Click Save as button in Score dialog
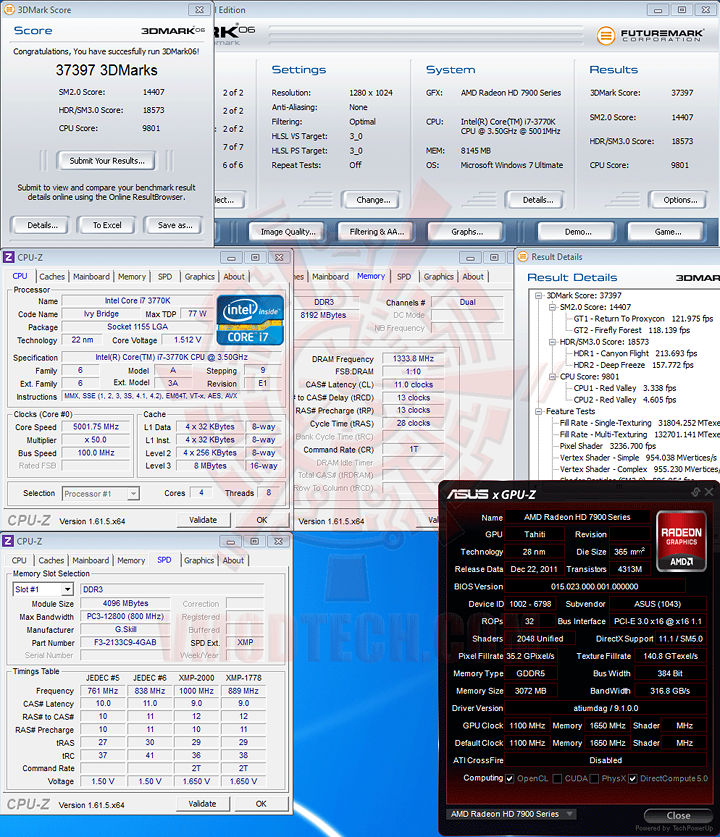Image resolution: width=720 pixels, height=837 pixels. tap(175, 225)
